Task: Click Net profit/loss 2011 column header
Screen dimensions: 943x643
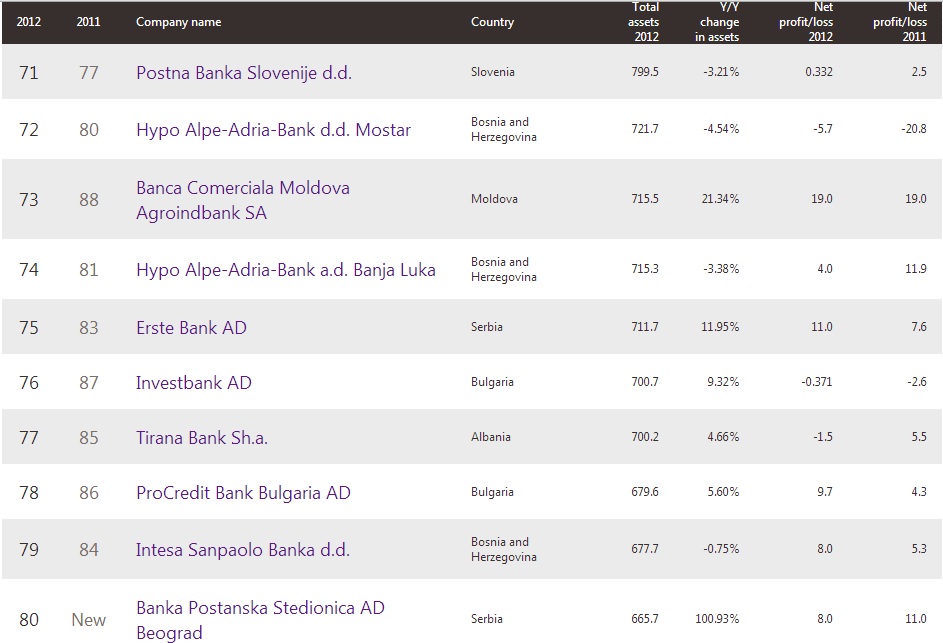Action: (900, 22)
